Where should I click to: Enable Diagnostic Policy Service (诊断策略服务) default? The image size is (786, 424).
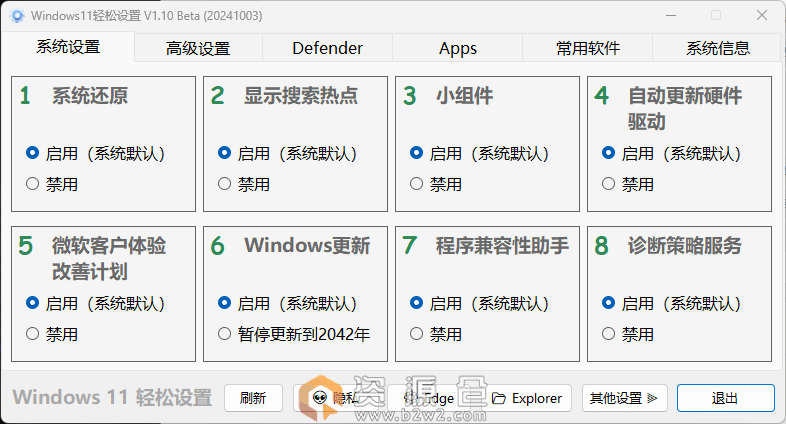pos(609,303)
